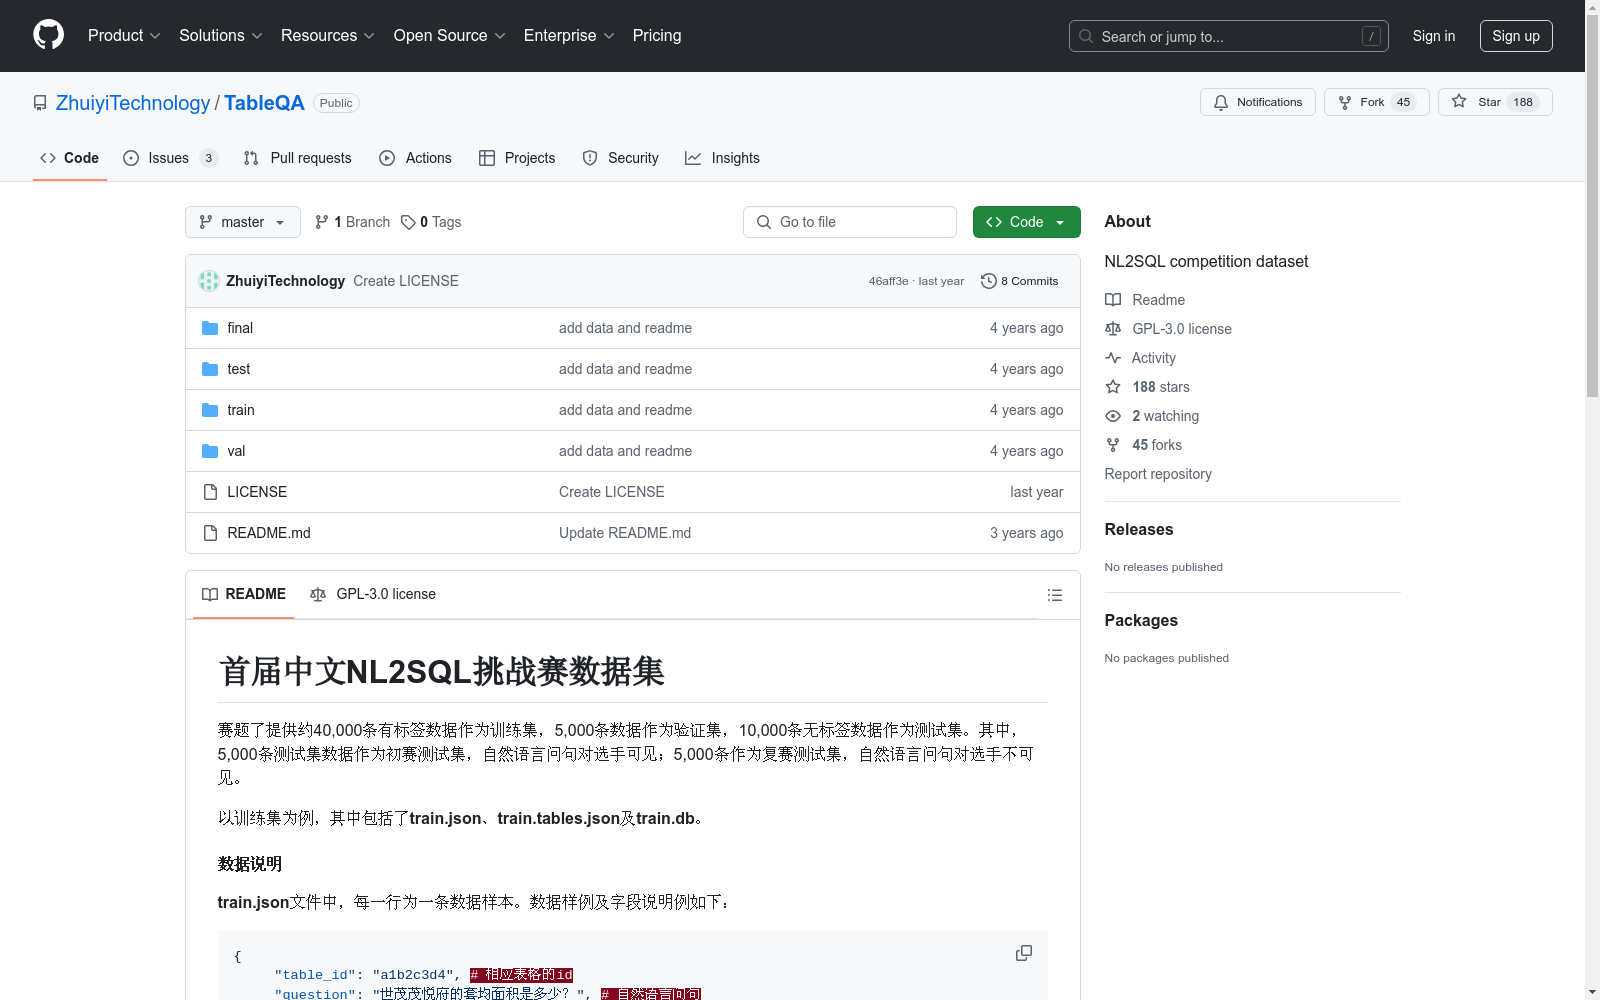Image resolution: width=1600 pixels, height=1000 pixels.
Task: Click the Go to file input
Action: 850,222
